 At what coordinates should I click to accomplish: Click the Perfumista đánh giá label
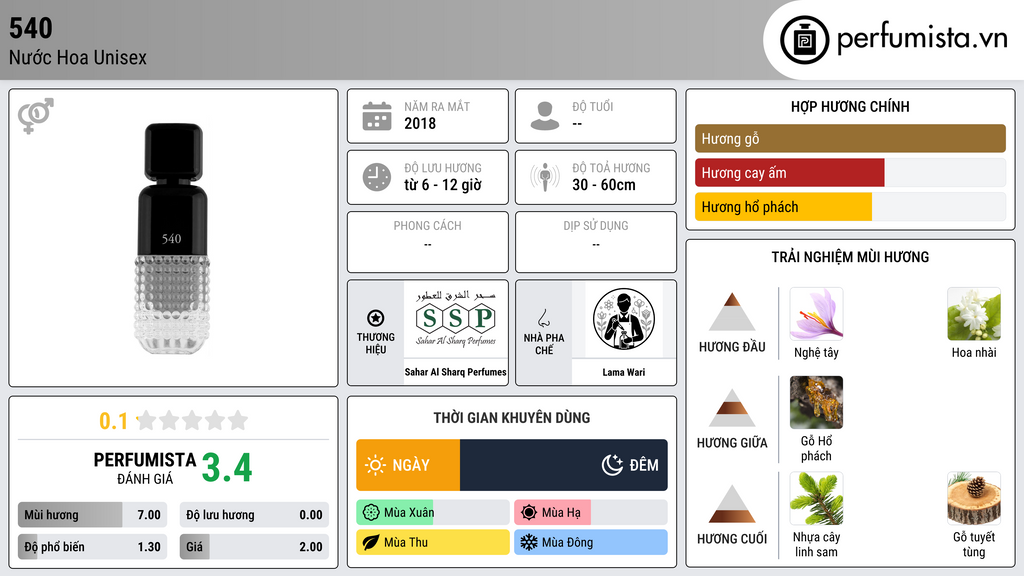click(x=145, y=468)
